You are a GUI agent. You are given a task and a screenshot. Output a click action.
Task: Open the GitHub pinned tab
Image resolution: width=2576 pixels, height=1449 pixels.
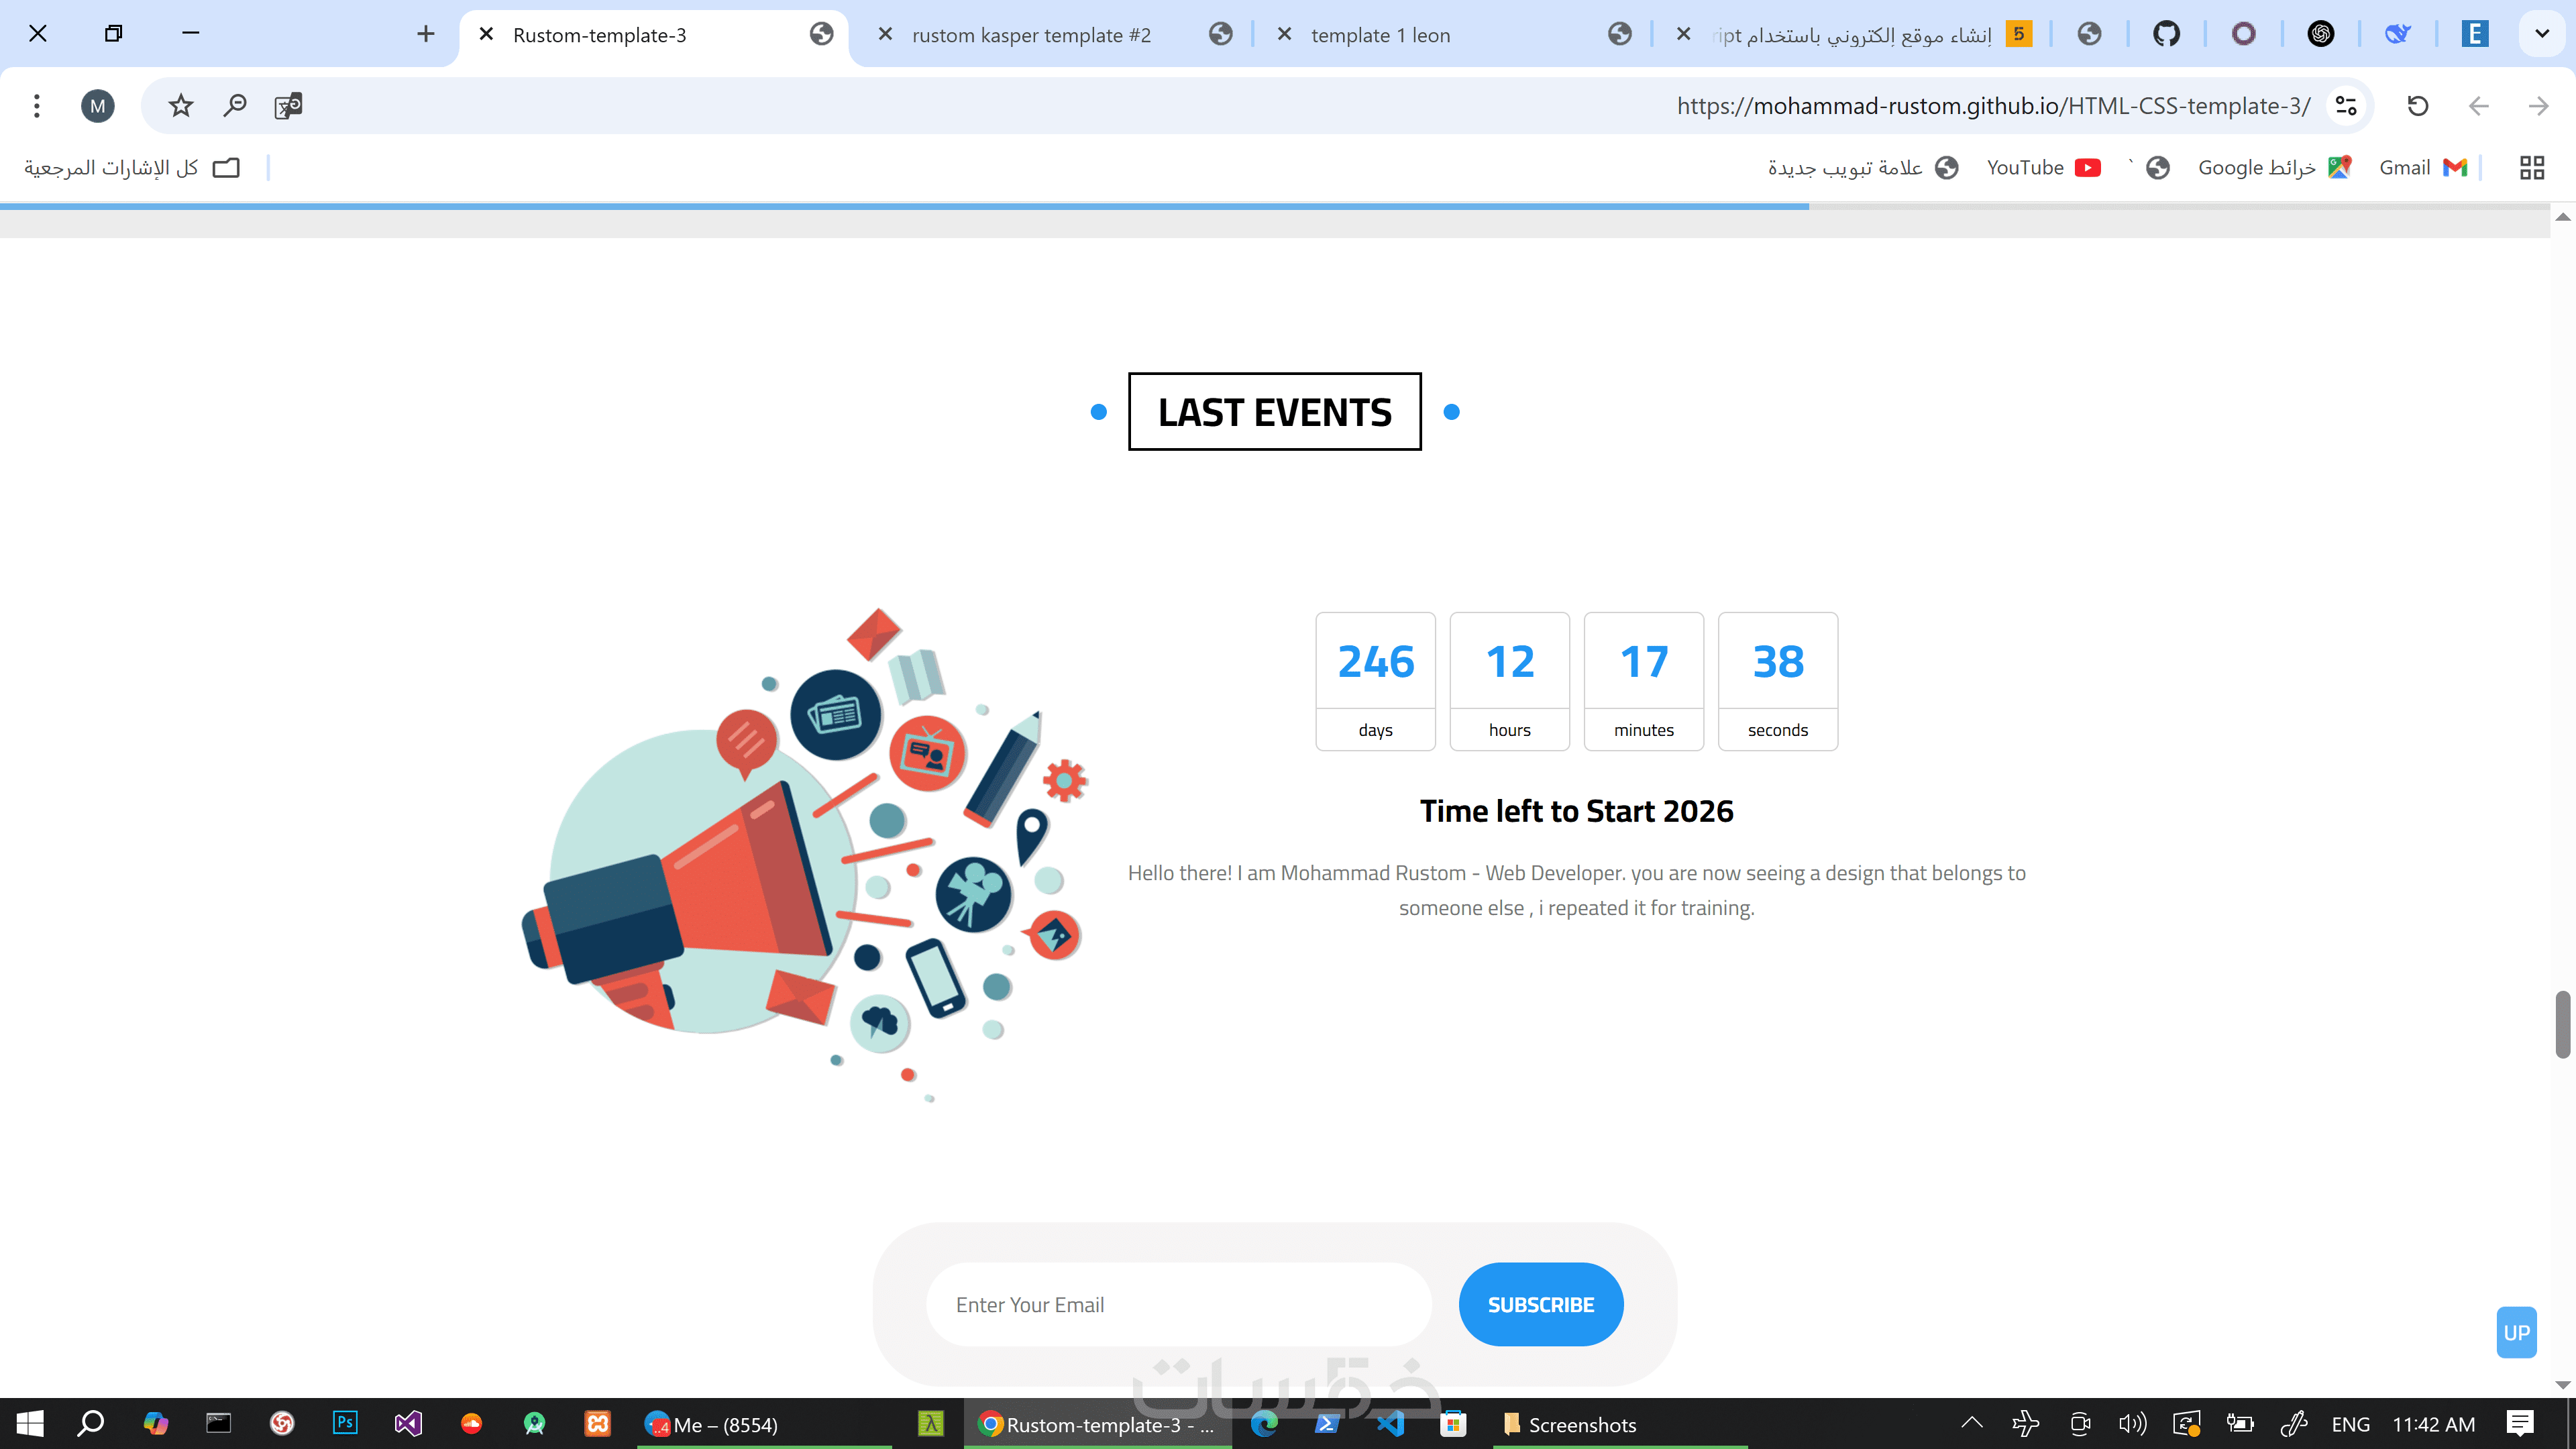pos(2166,35)
